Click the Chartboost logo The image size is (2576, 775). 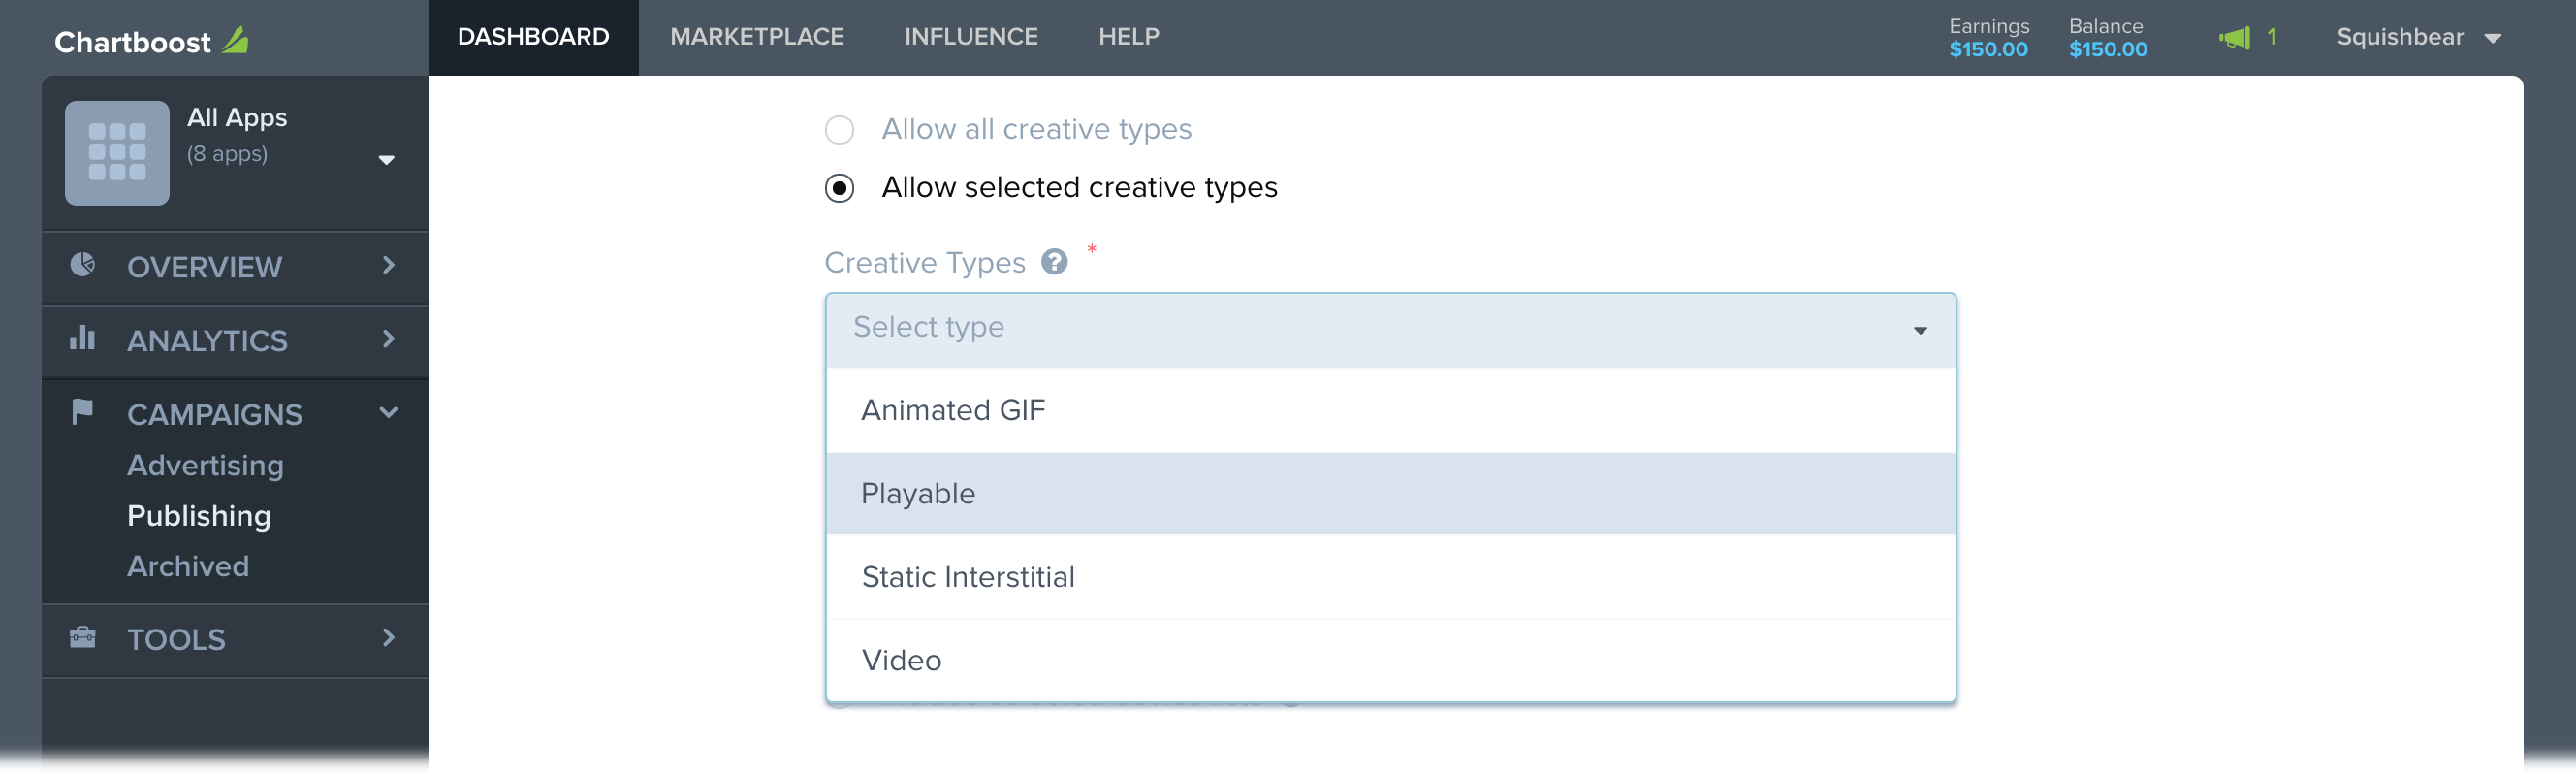click(x=151, y=41)
